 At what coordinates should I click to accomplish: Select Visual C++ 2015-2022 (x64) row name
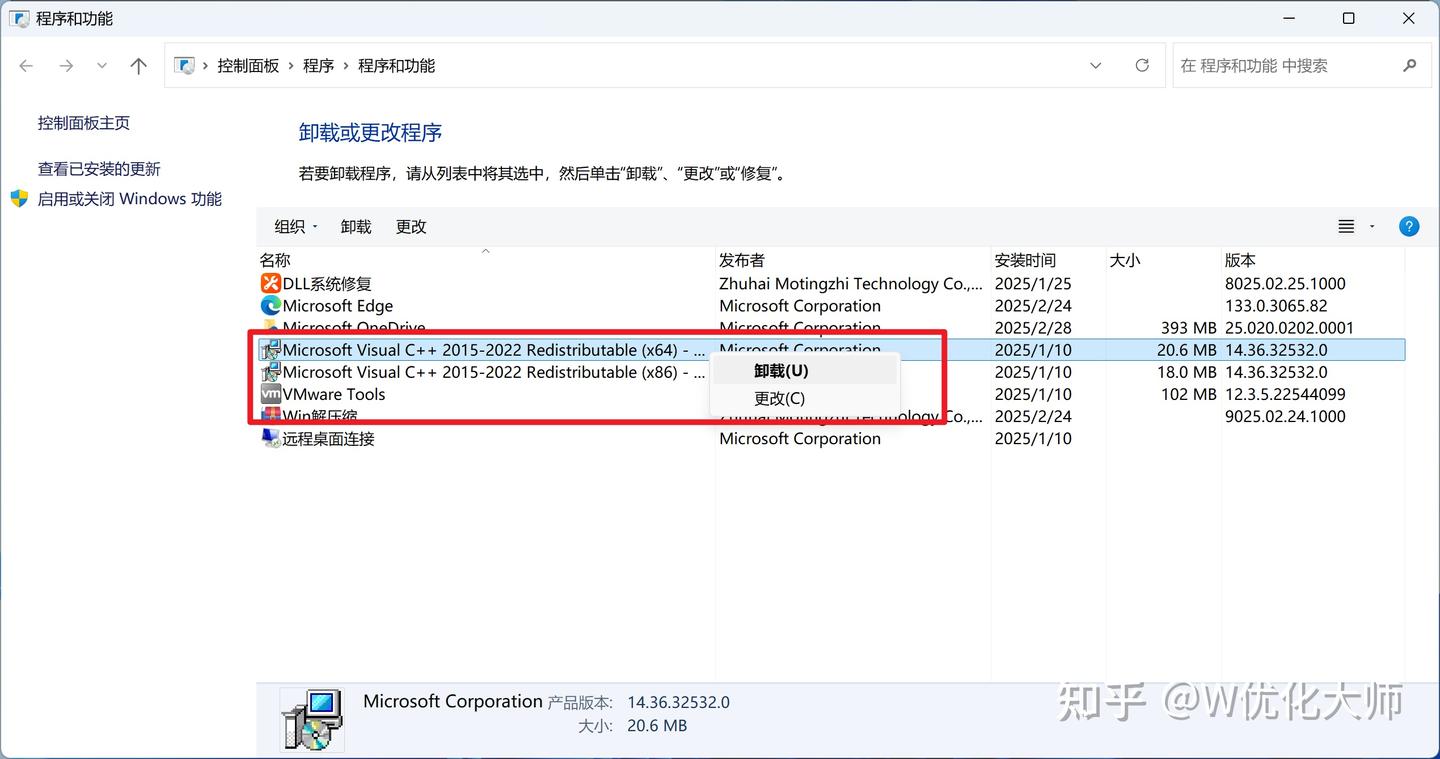[x=494, y=350]
